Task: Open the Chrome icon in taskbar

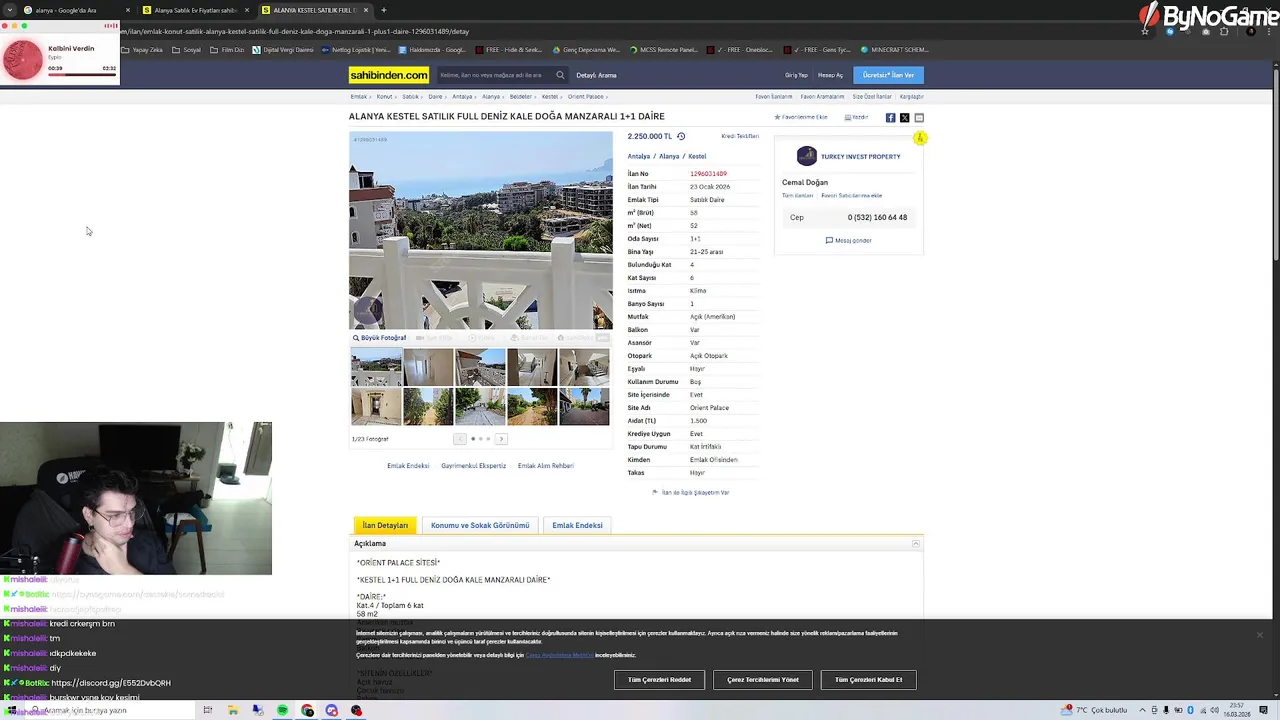Action: [x=307, y=710]
